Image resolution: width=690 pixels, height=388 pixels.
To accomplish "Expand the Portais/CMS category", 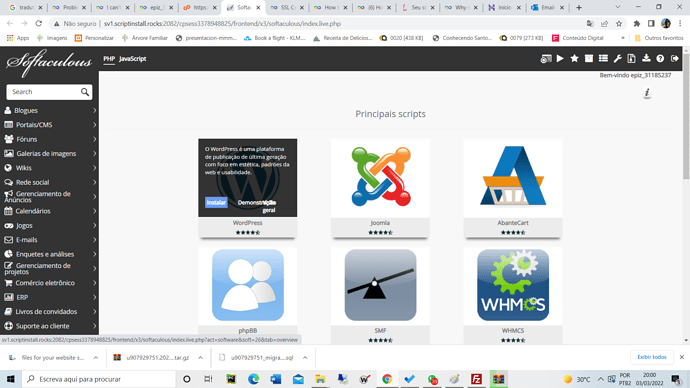I will point(49,125).
